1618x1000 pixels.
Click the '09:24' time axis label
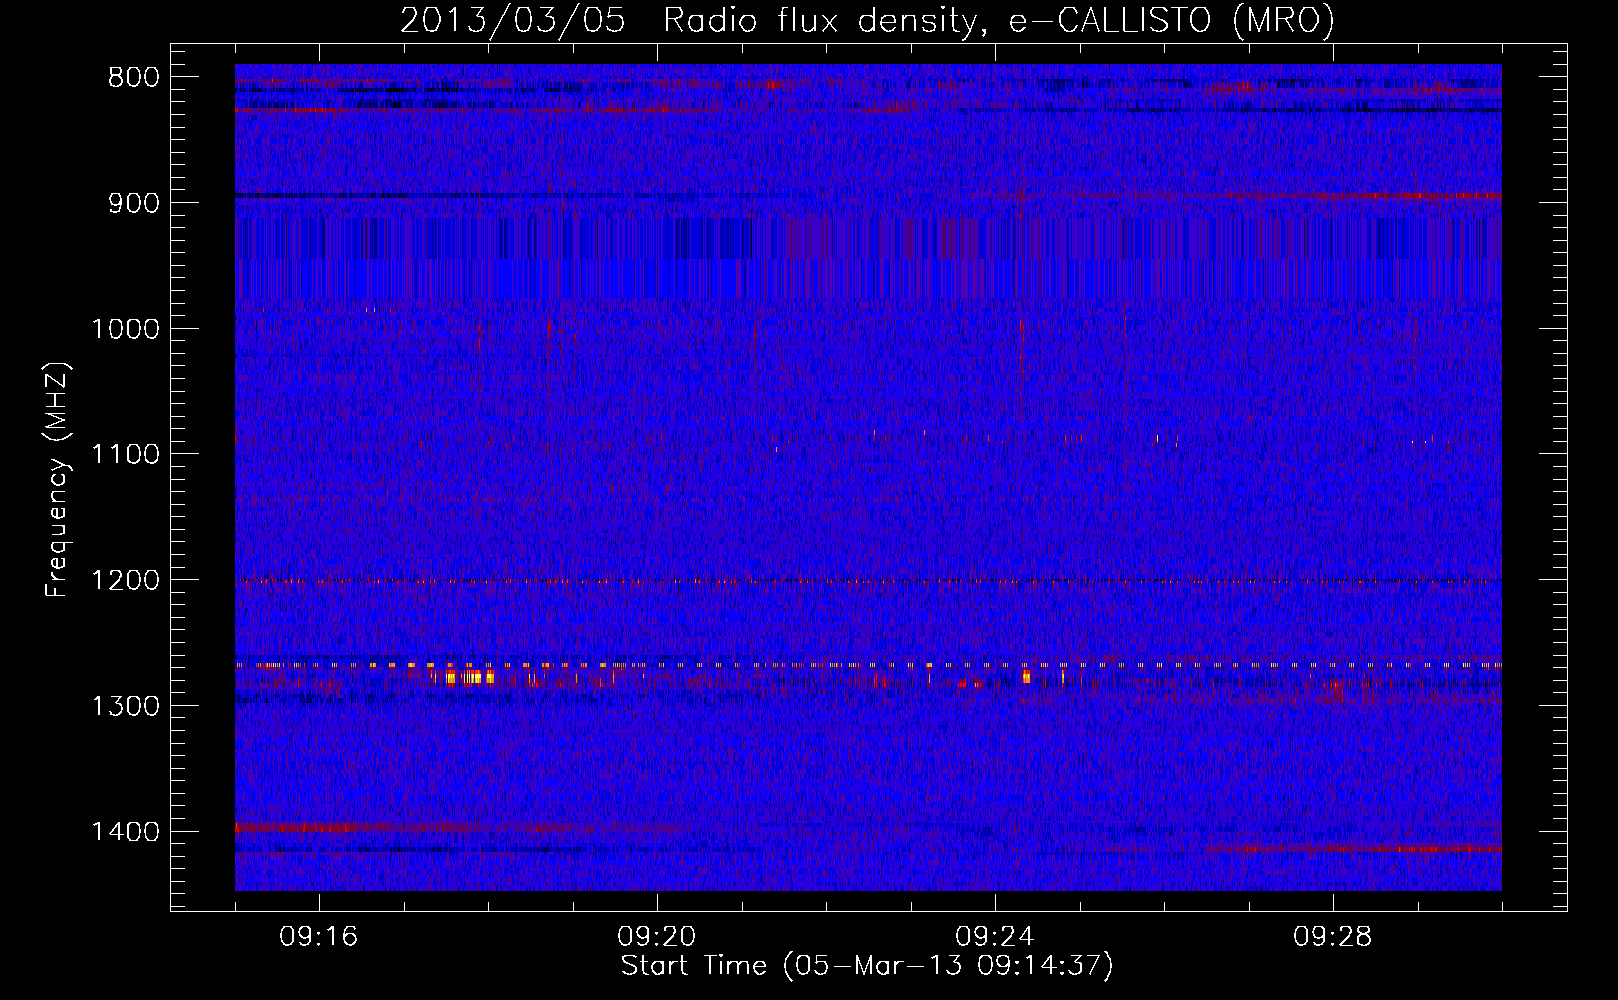[x=995, y=937]
